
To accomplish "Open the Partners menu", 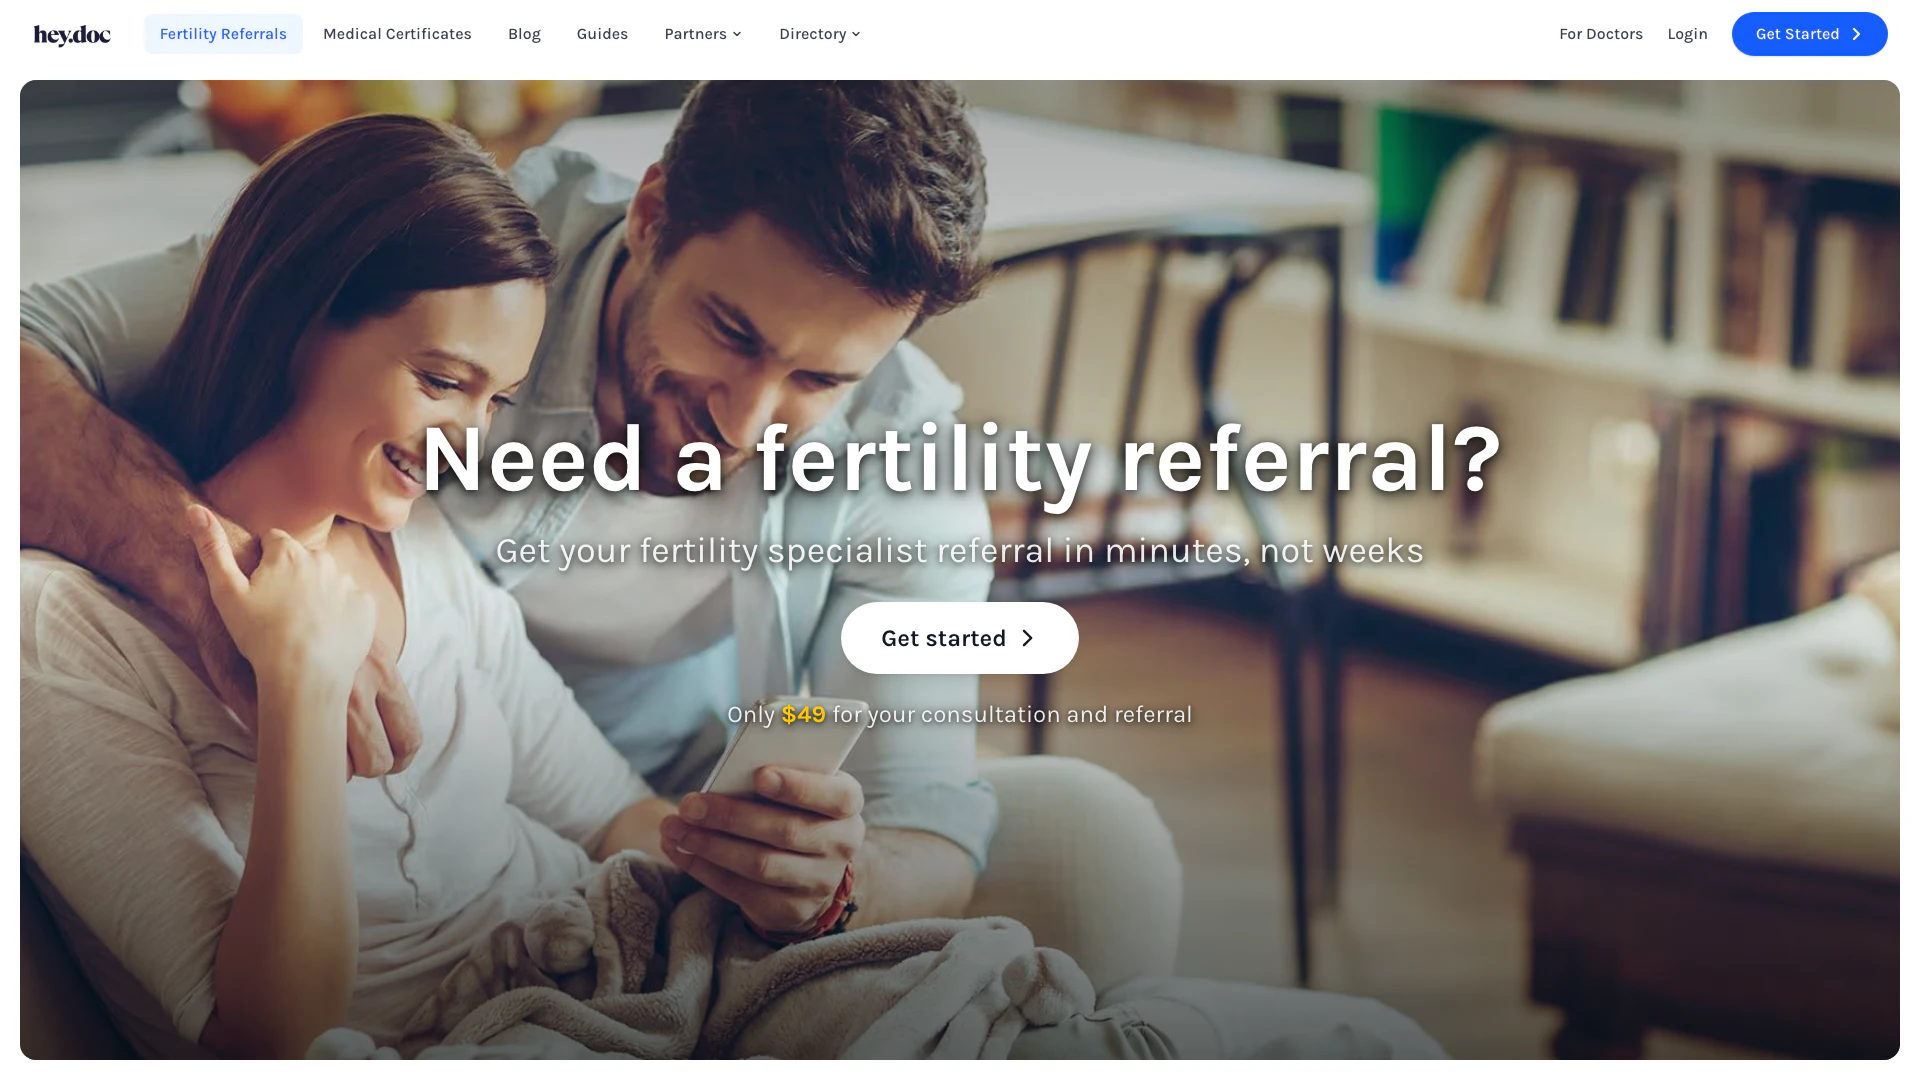I will 703,34.
